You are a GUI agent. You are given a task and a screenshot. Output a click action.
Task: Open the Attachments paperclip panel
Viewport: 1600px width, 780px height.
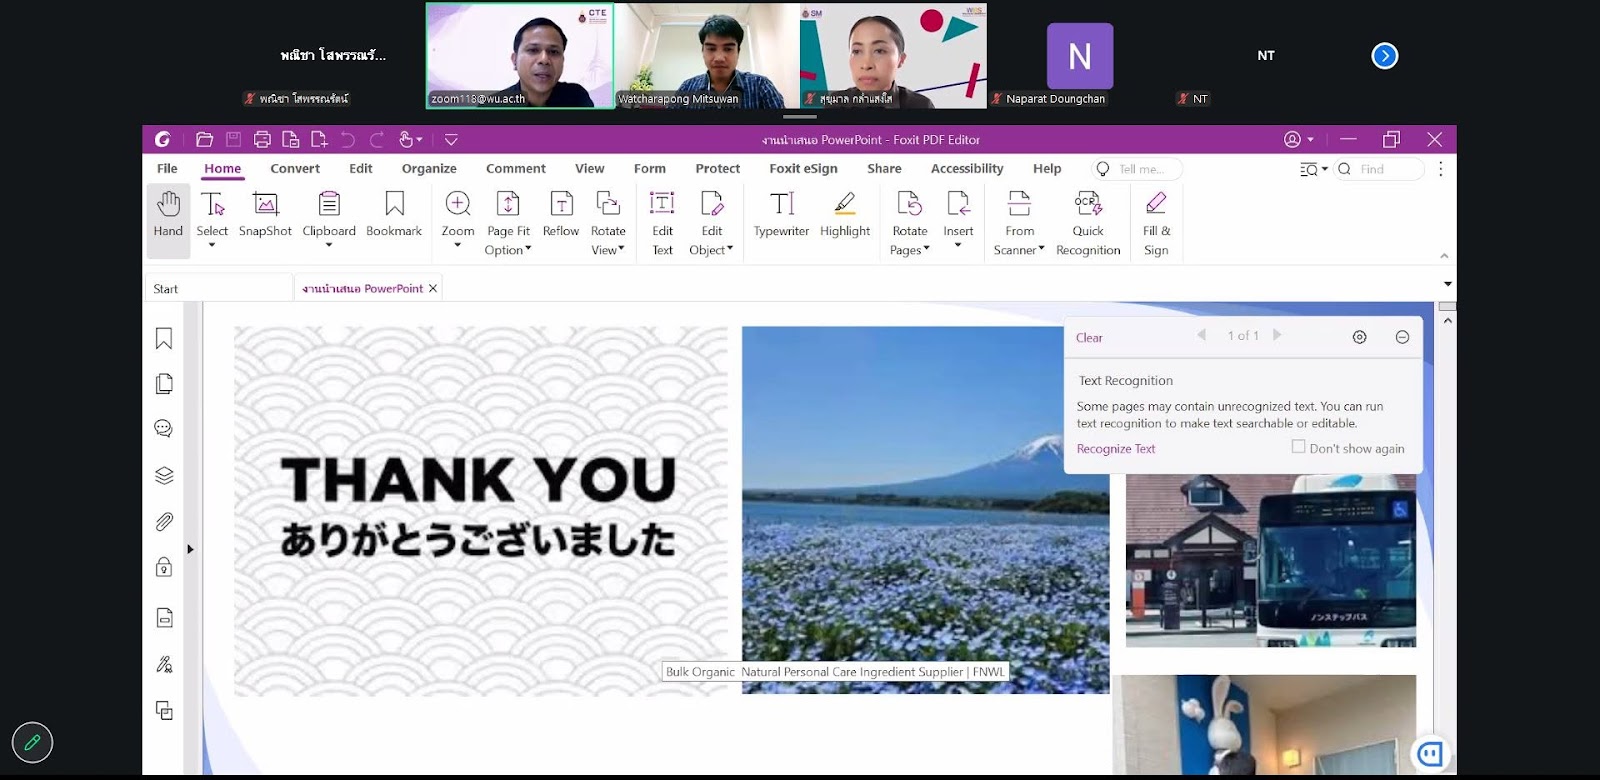coord(164,521)
